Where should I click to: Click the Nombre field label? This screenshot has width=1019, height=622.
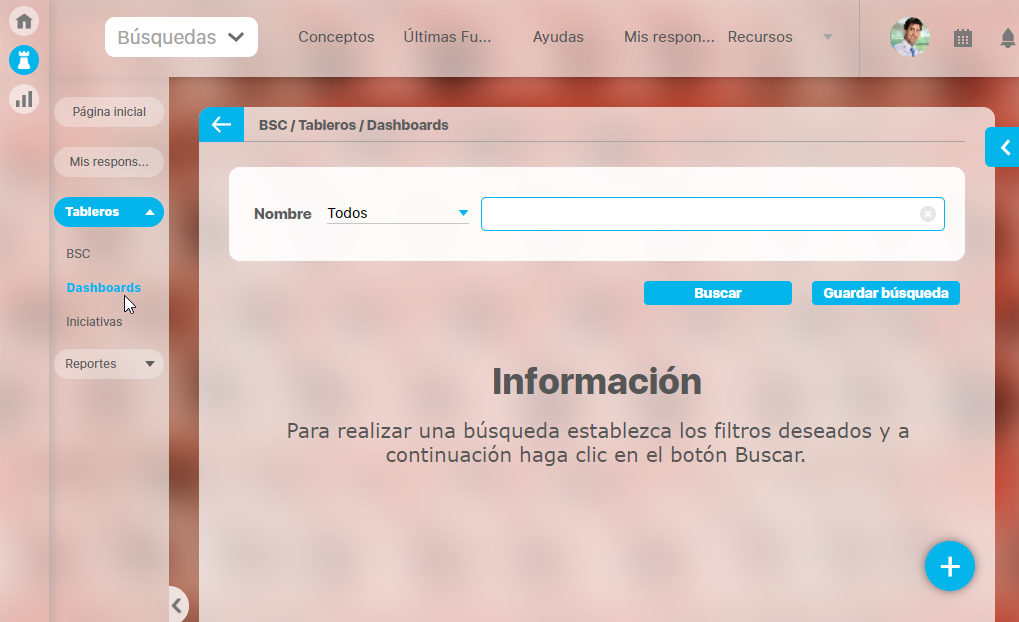283,214
